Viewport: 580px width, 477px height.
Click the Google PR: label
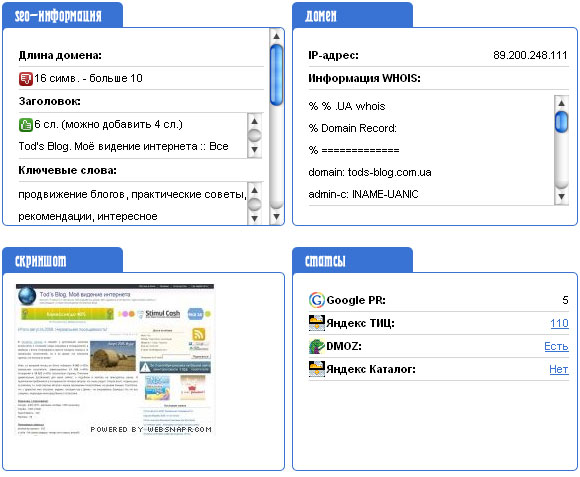click(356, 300)
